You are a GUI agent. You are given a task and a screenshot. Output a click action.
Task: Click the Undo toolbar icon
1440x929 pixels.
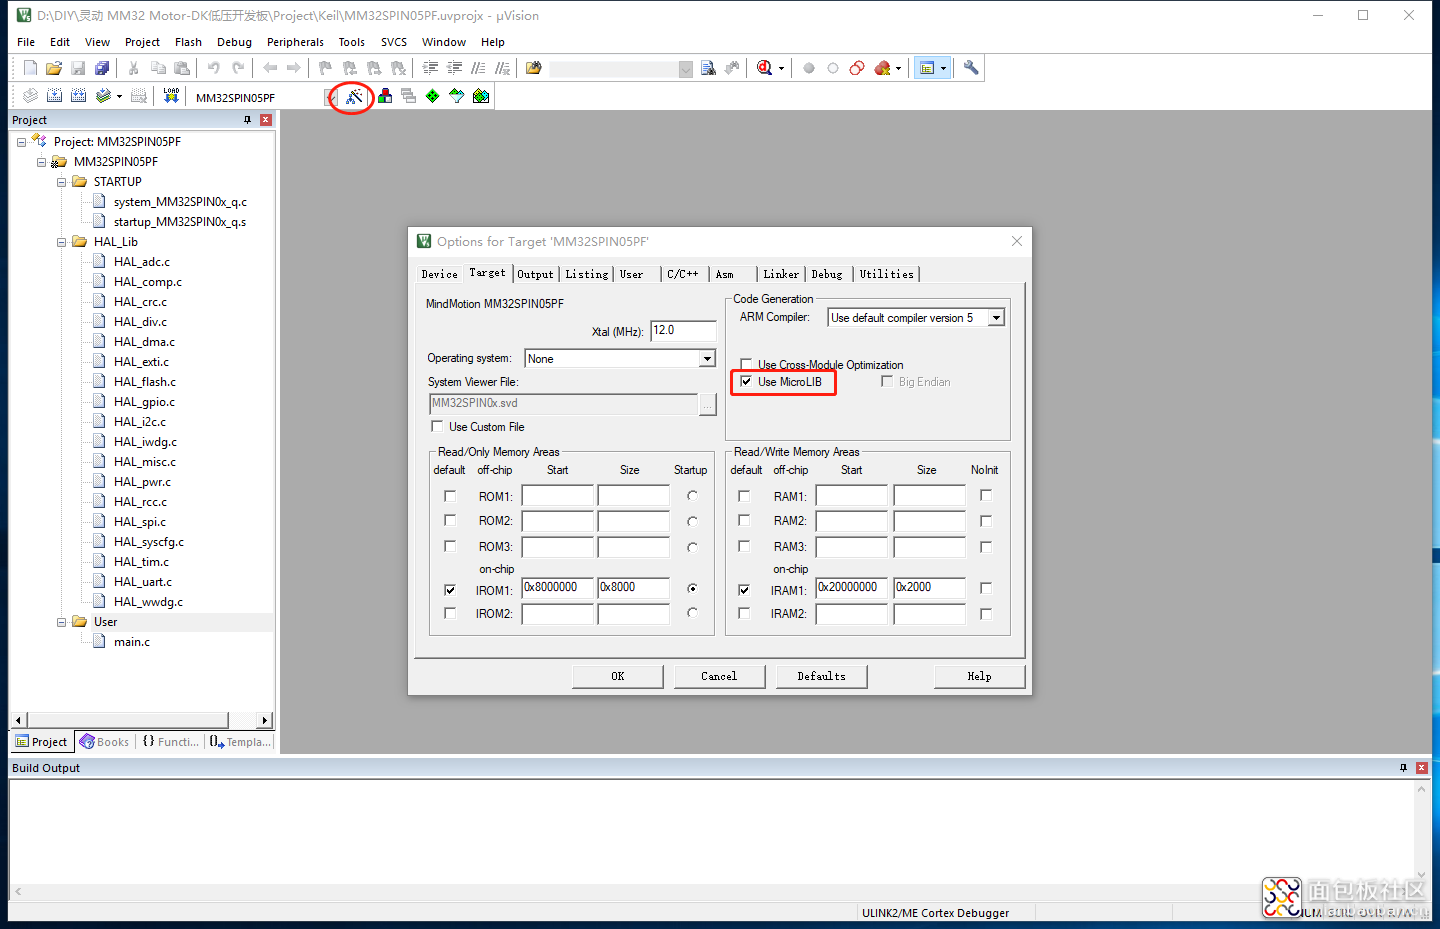click(213, 68)
